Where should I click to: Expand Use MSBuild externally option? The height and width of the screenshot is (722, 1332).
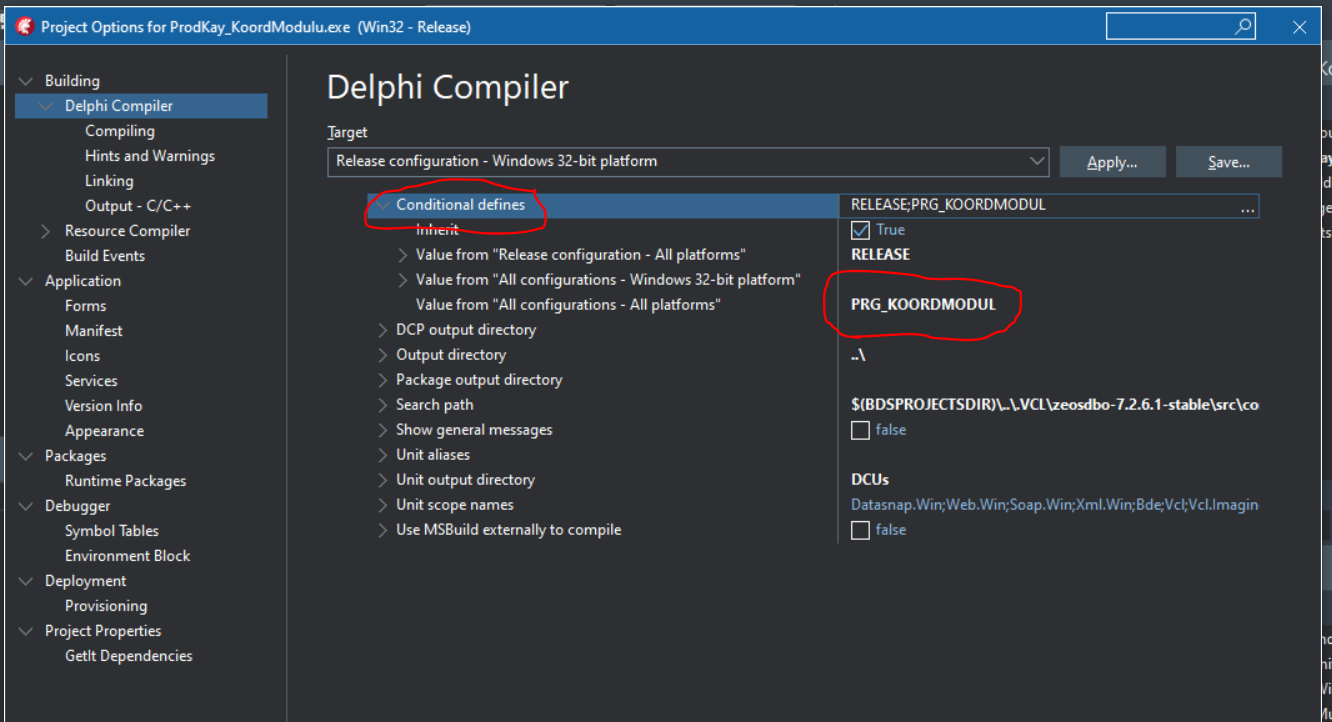coord(383,530)
